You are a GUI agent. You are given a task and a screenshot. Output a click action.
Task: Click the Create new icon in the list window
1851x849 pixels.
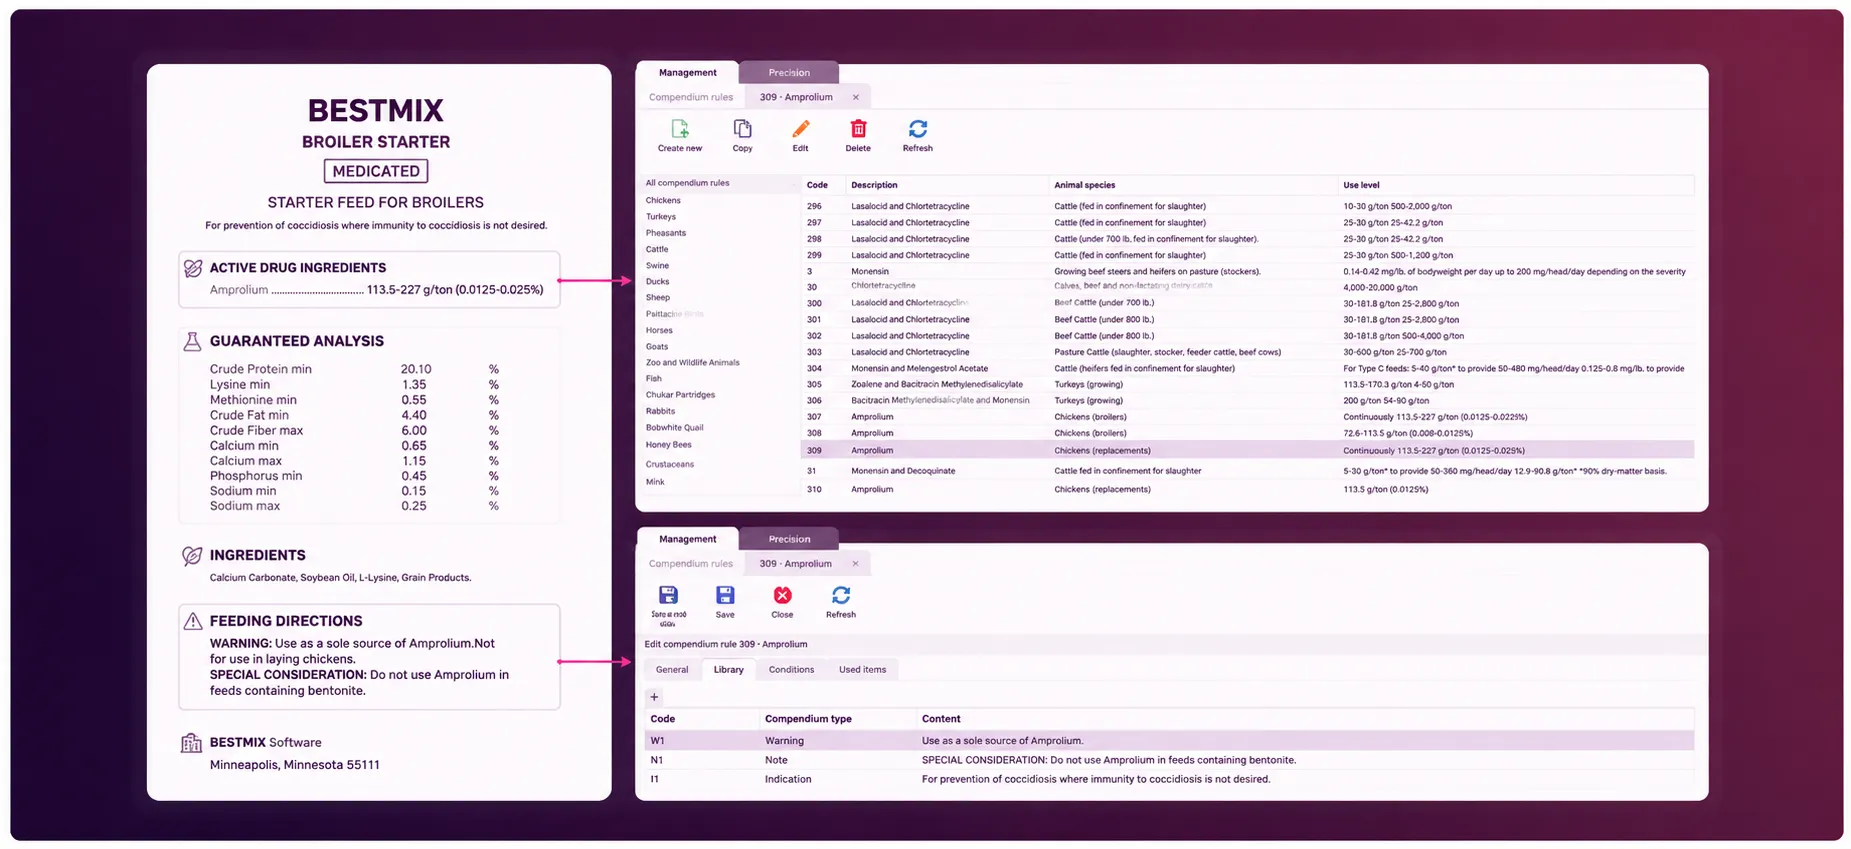(x=680, y=129)
